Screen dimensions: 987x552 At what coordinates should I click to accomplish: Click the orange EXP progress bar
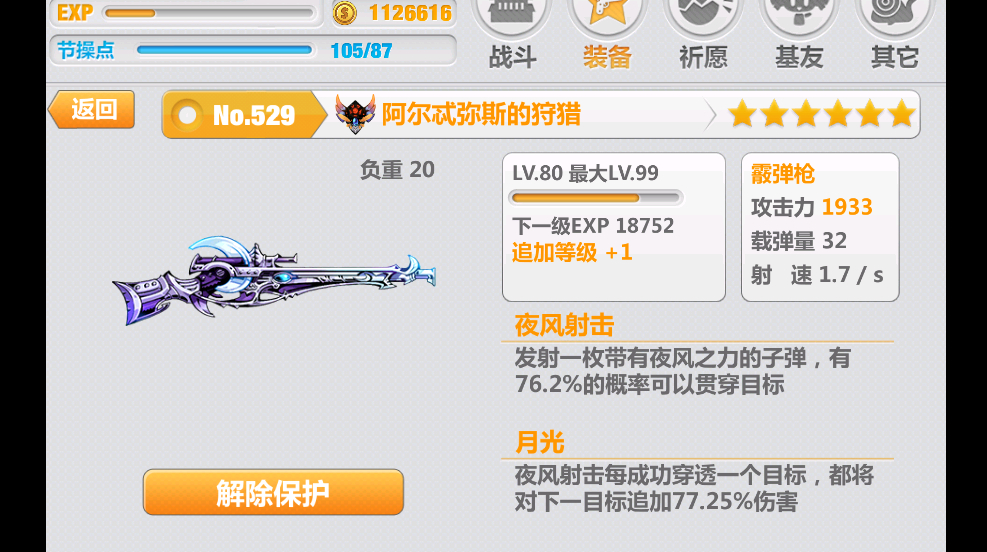point(210,13)
